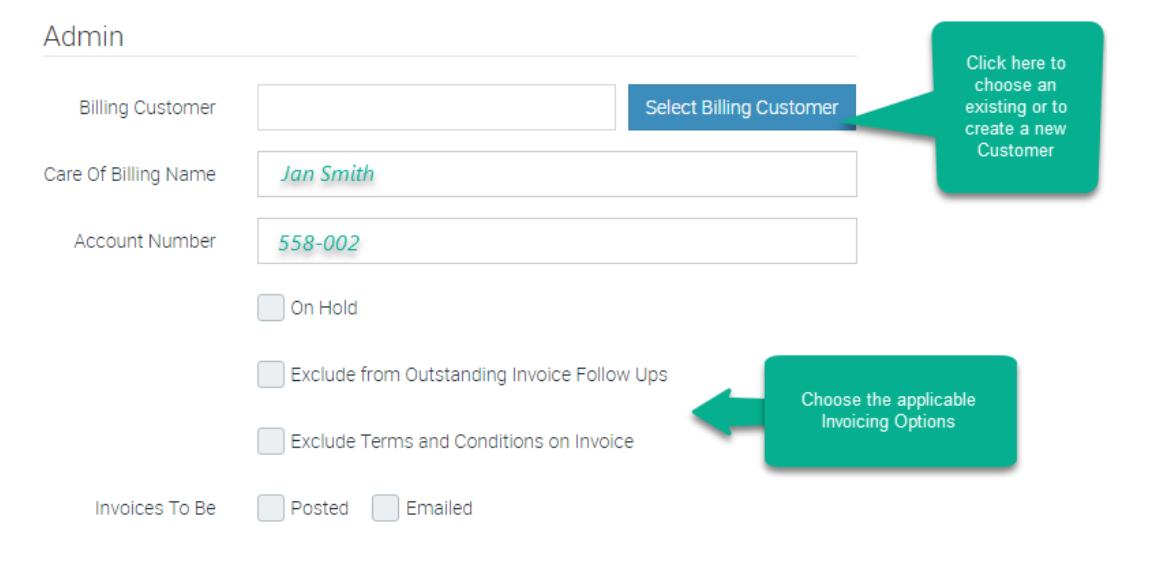Toggle the Posted invoices checkbox
The height and width of the screenshot is (583, 1156).
[271, 508]
